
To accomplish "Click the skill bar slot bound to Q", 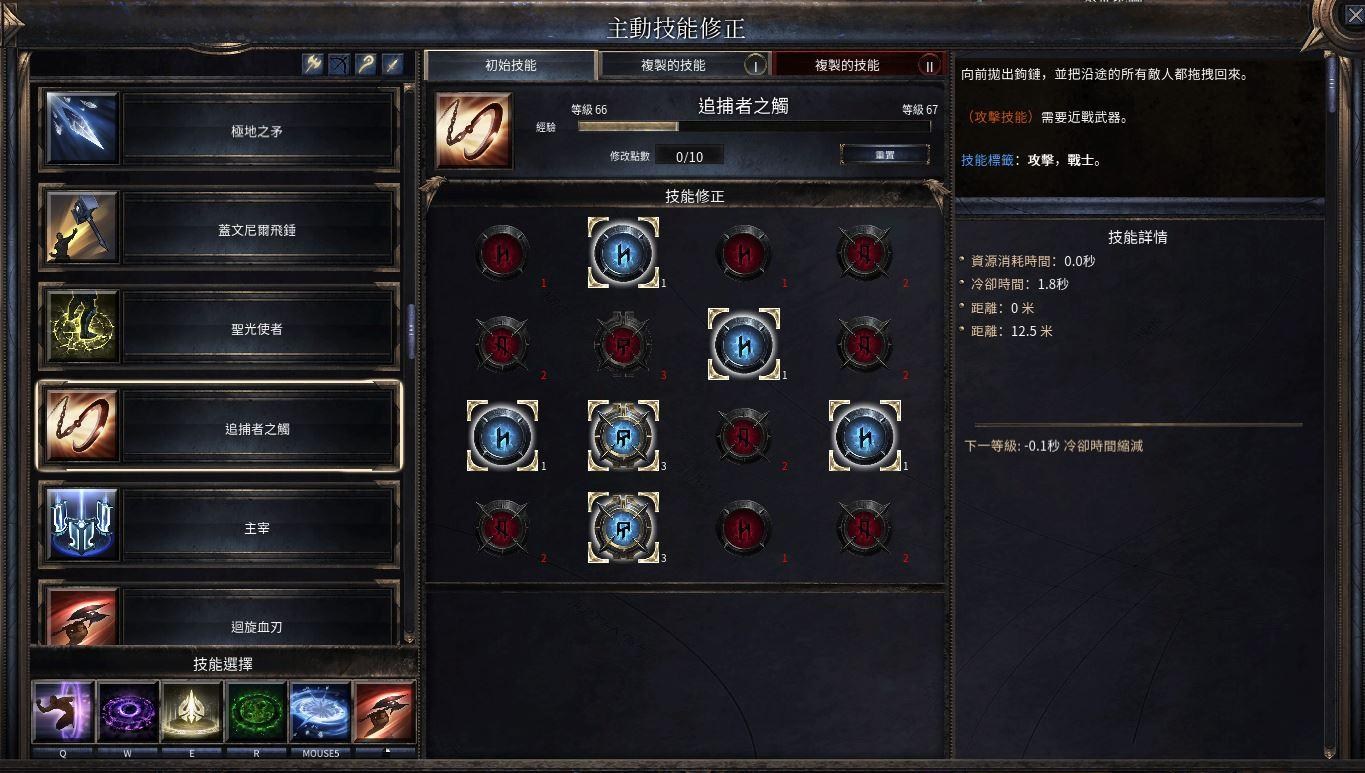I will [x=63, y=712].
